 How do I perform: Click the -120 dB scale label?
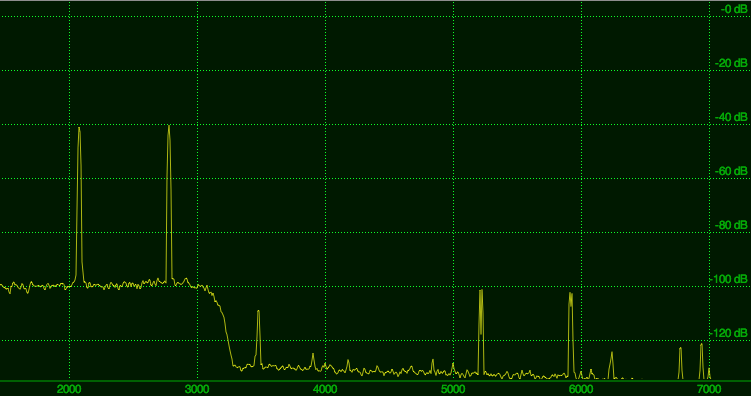tap(729, 333)
